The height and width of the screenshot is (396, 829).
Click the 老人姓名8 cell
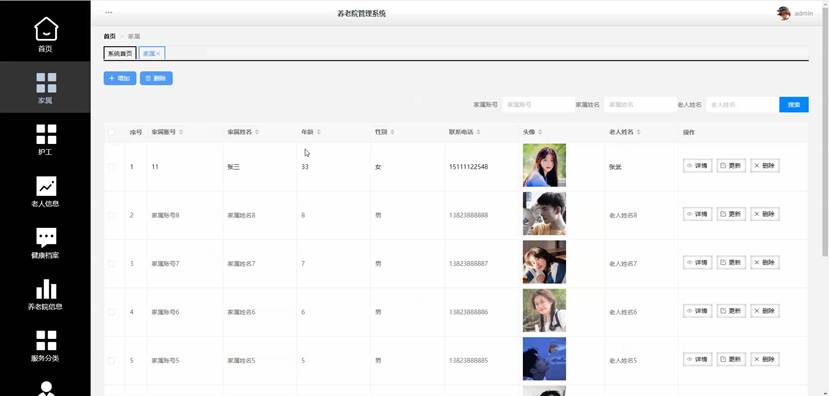point(623,215)
